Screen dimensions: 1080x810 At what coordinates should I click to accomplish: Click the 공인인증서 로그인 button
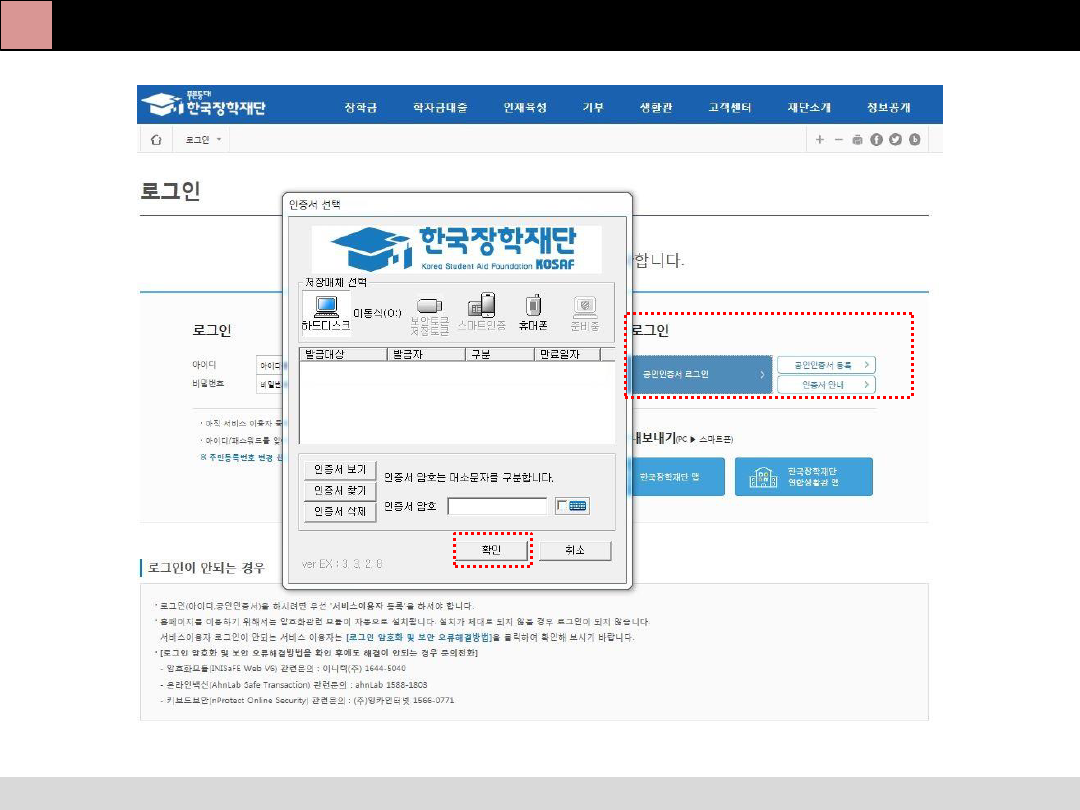700,375
